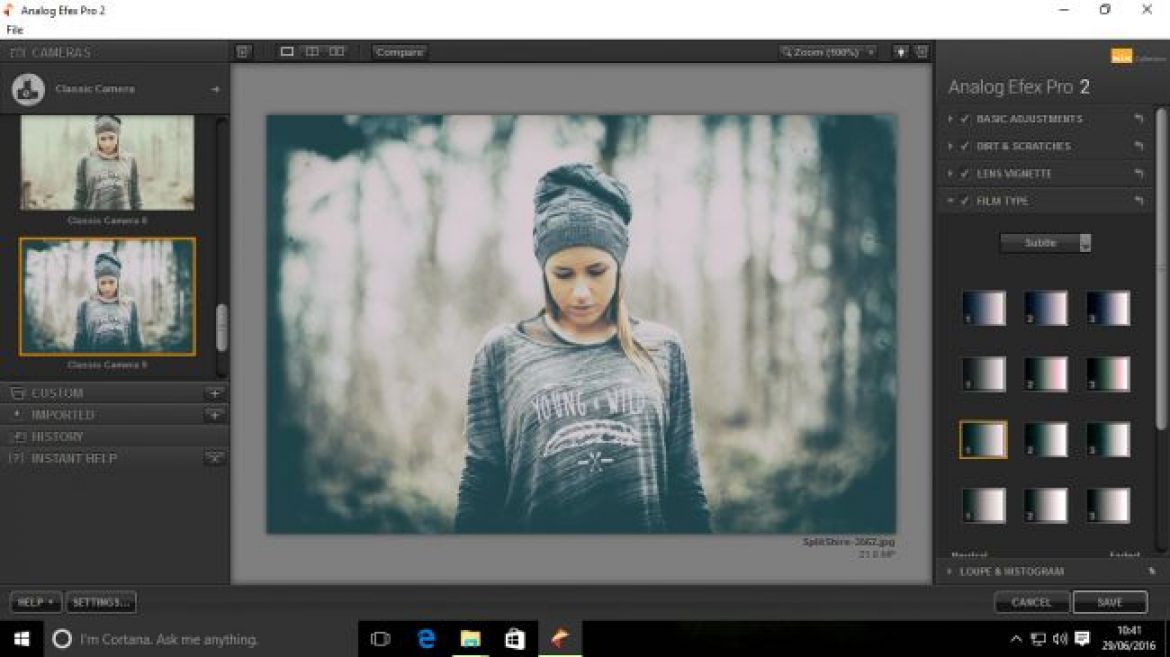Image resolution: width=1170 pixels, height=657 pixels.
Task: Toggle the Basic Adjustments checkmark
Action: [961, 118]
